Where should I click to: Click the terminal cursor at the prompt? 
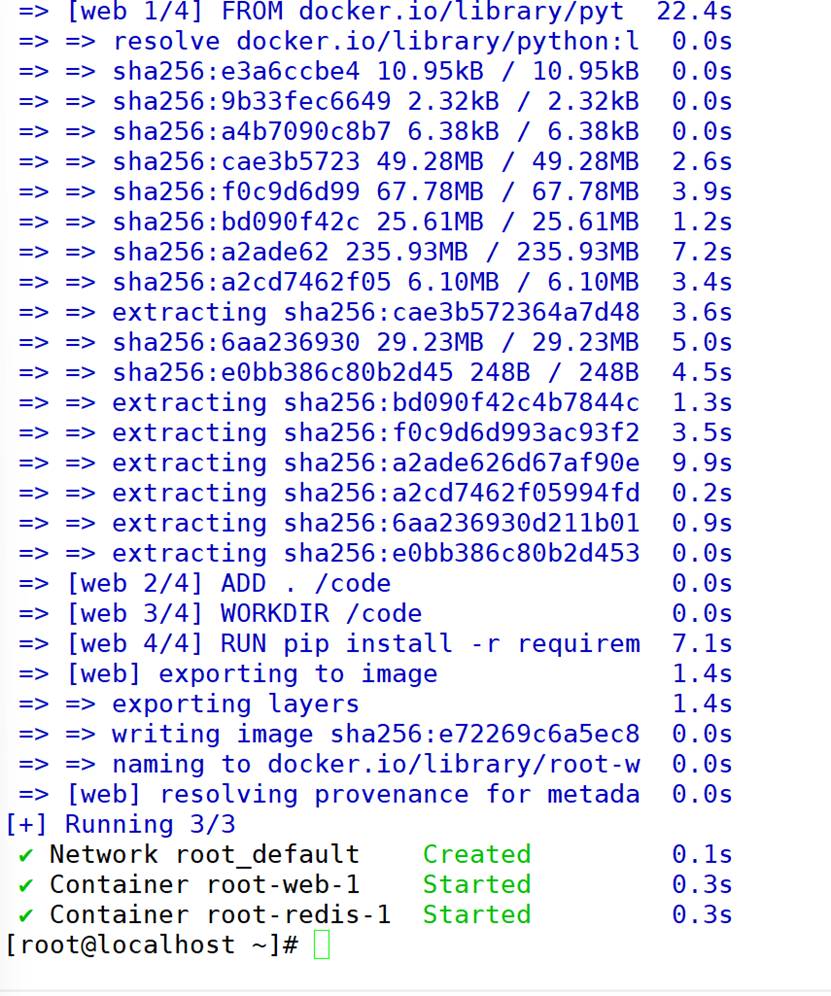click(x=322, y=944)
